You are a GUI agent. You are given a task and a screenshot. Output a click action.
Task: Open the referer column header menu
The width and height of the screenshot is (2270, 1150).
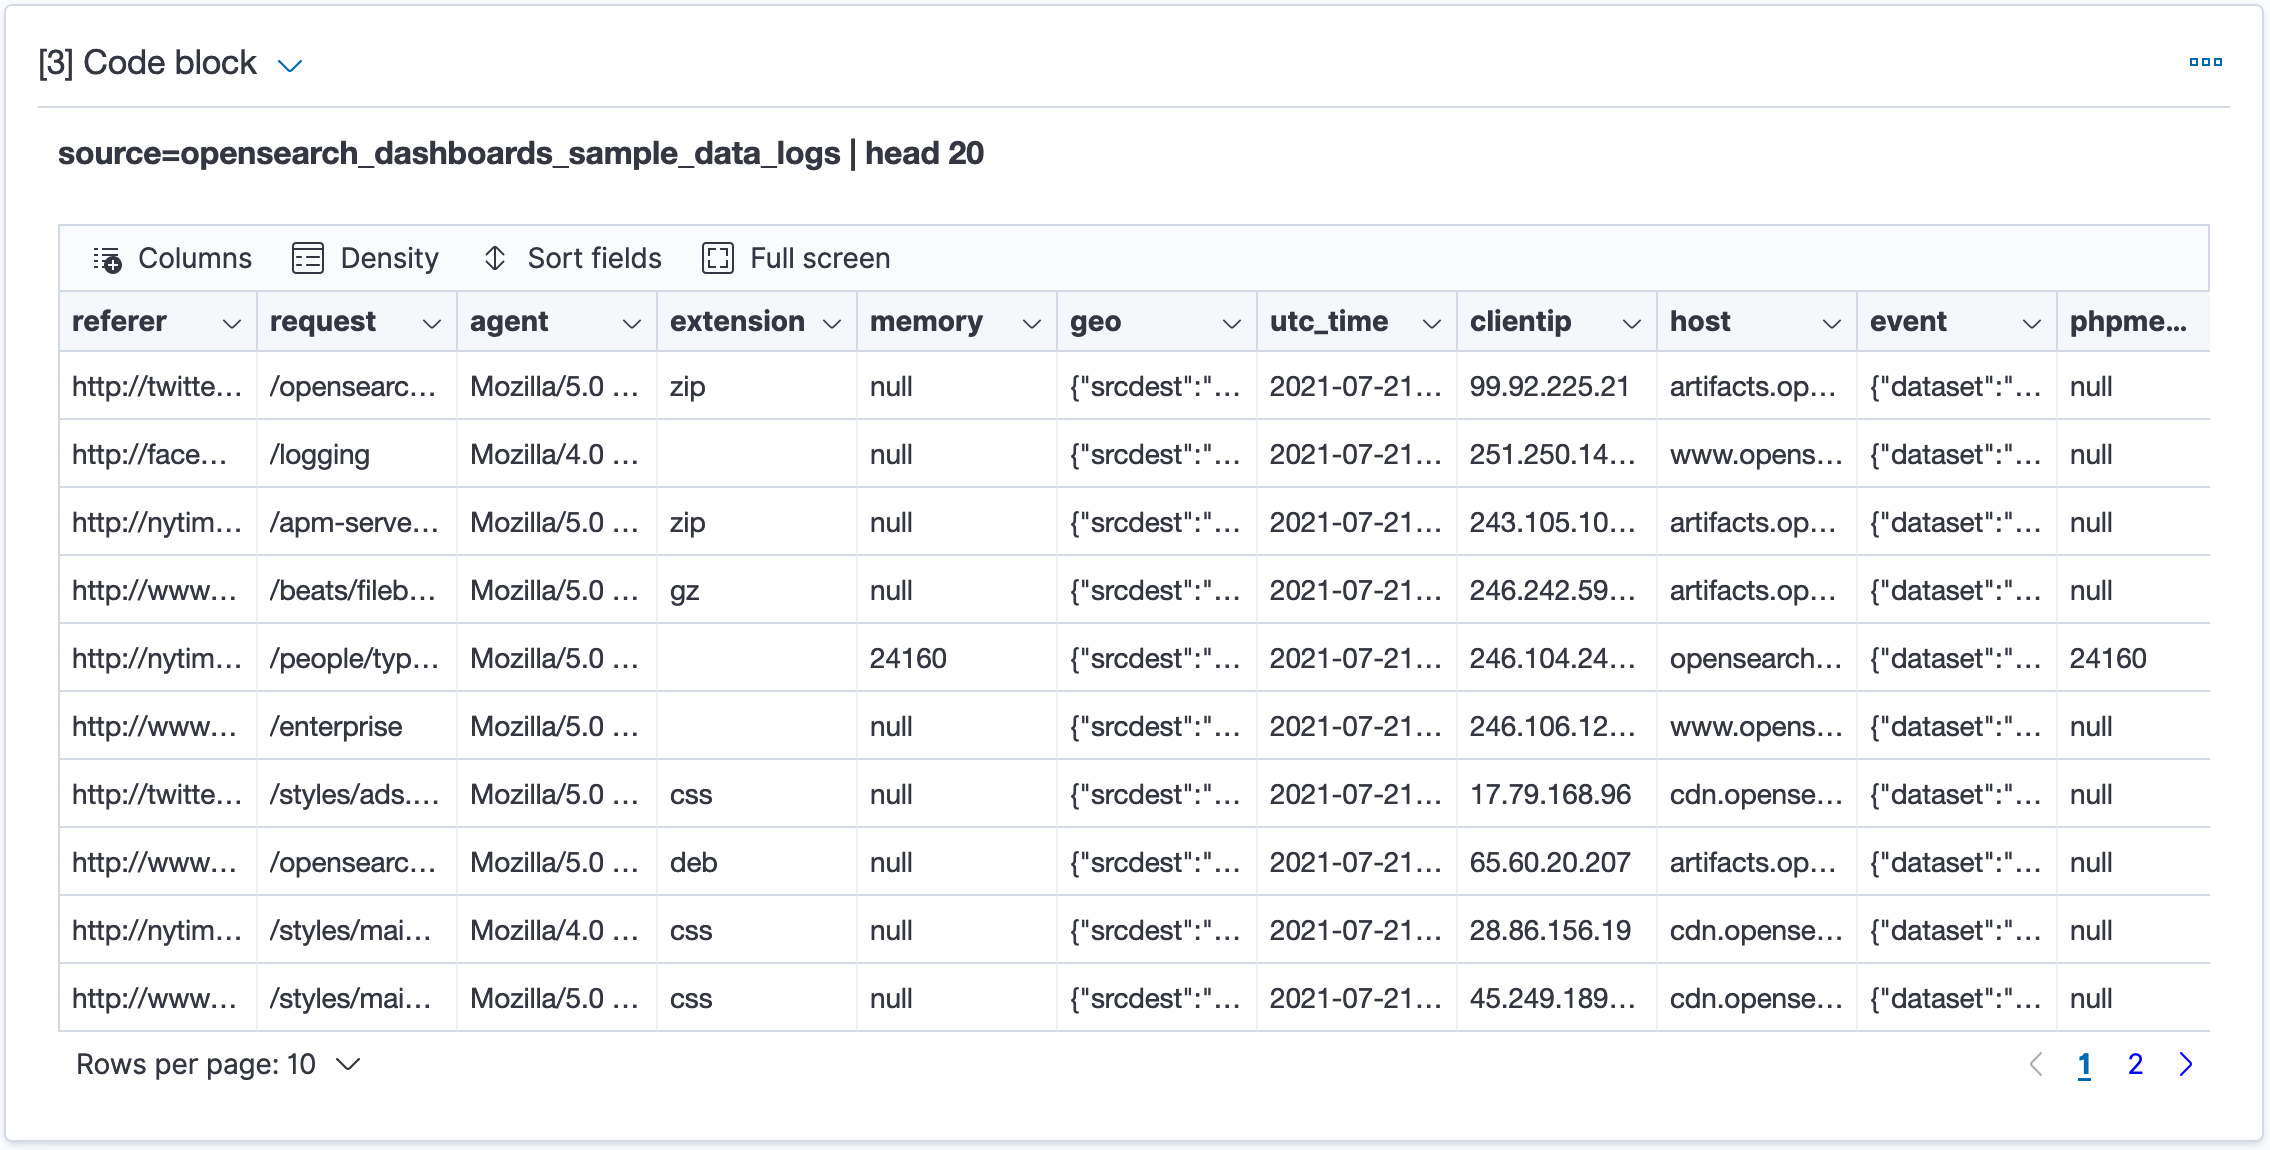click(x=232, y=323)
